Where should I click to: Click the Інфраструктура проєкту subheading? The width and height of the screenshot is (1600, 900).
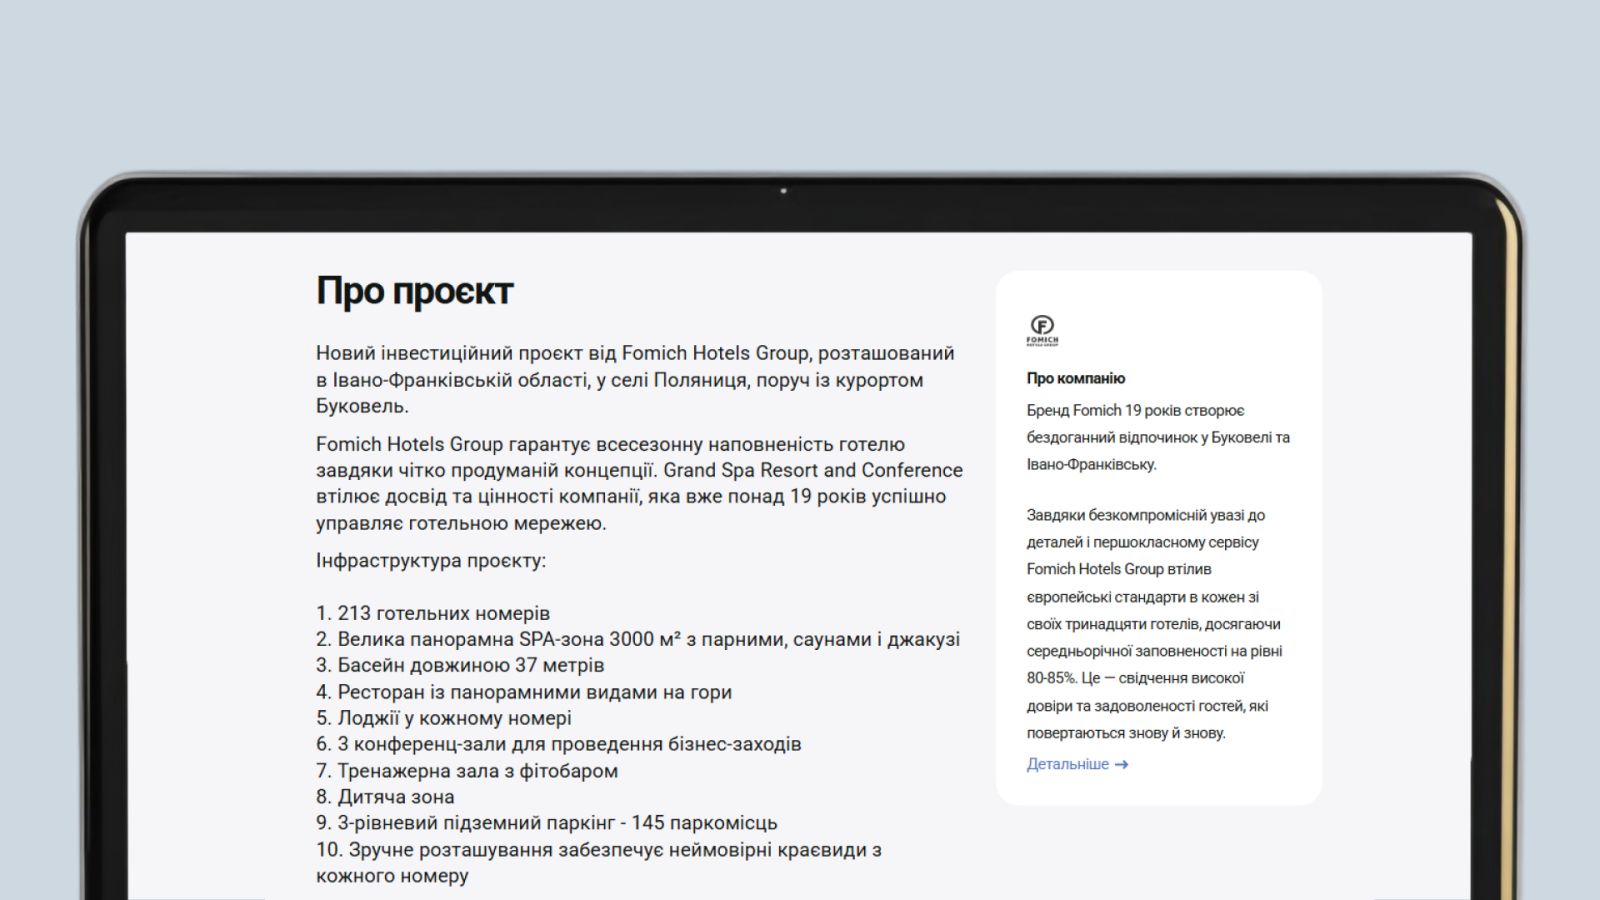click(x=431, y=561)
